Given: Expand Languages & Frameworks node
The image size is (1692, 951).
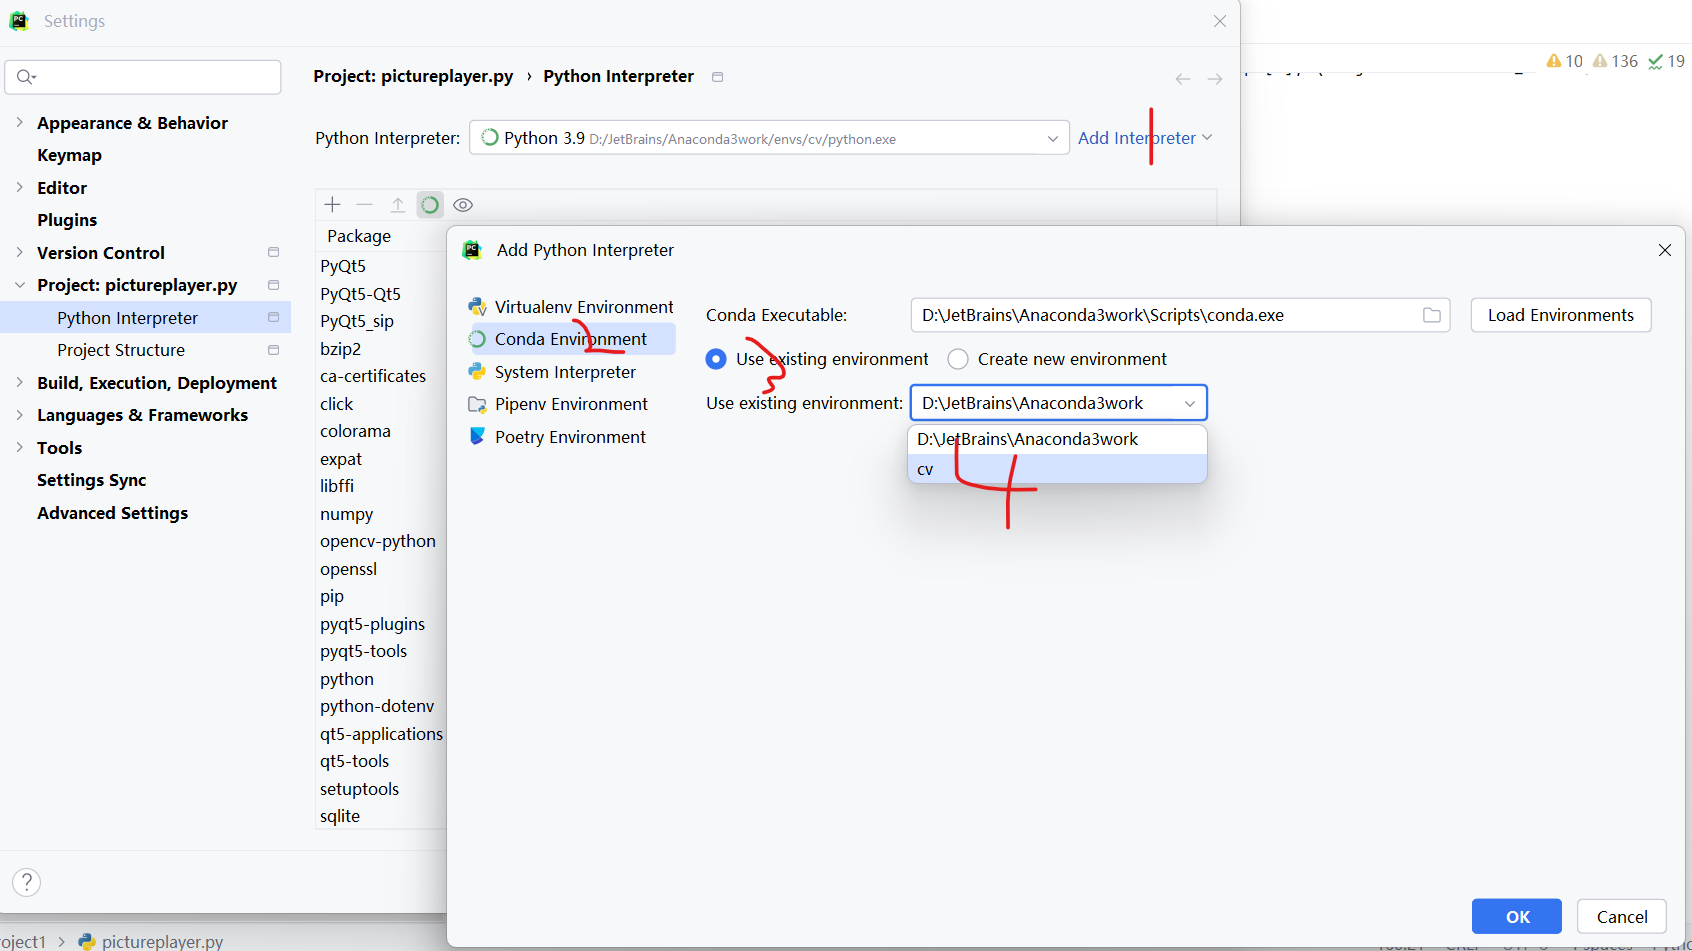Looking at the screenshot, I should (x=19, y=415).
